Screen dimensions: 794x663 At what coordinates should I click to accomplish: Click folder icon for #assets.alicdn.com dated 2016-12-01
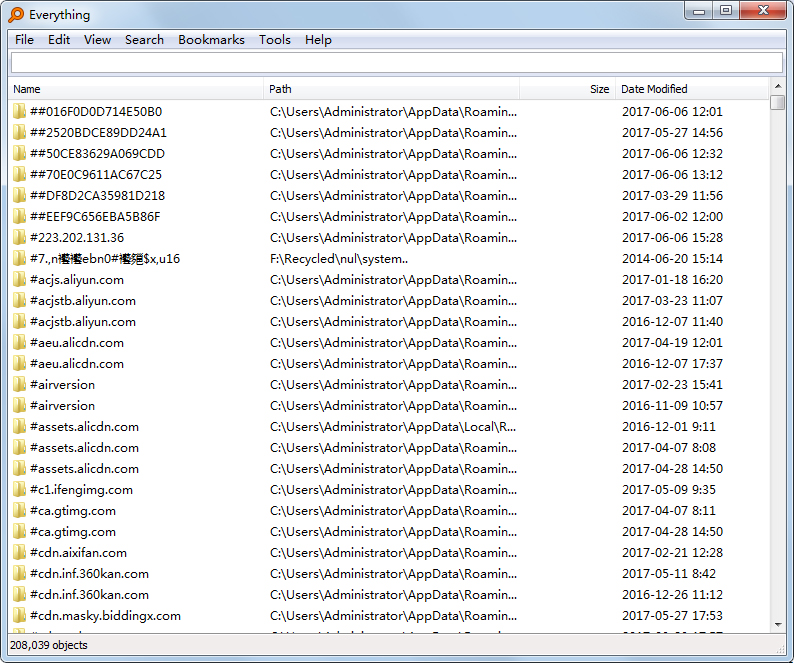tap(19, 427)
